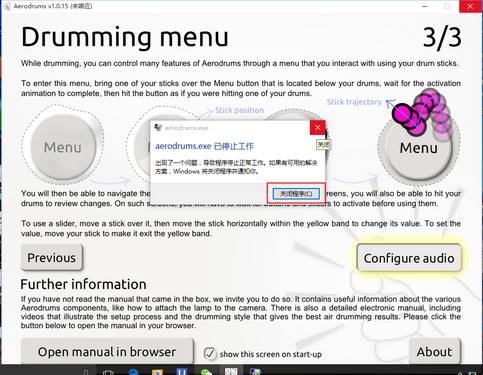
Task: Open the Configure audio screen
Action: tap(409, 258)
